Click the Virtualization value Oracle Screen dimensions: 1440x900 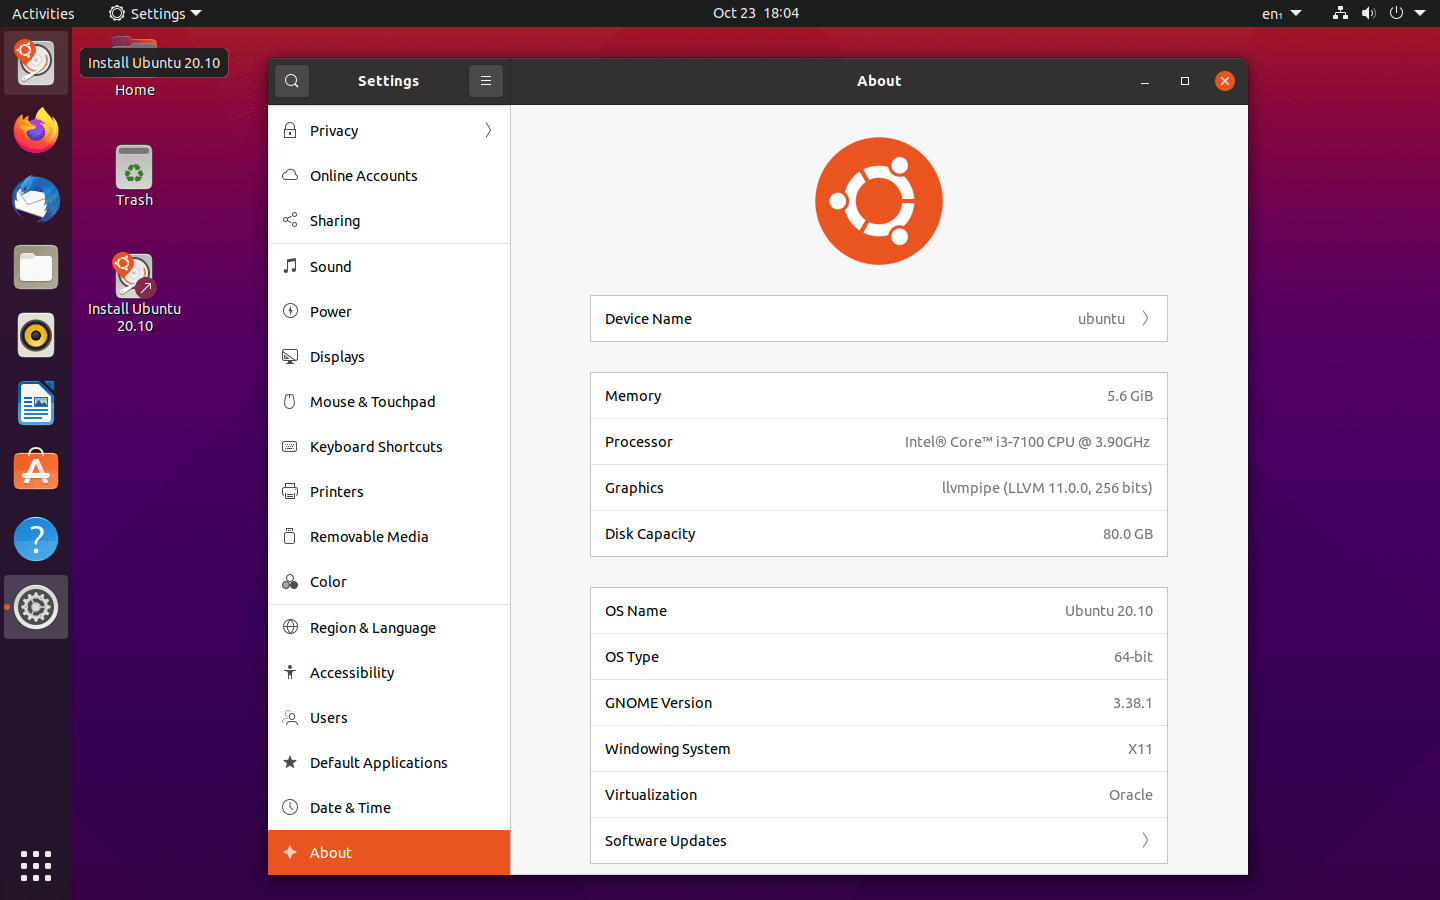pos(1131,795)
